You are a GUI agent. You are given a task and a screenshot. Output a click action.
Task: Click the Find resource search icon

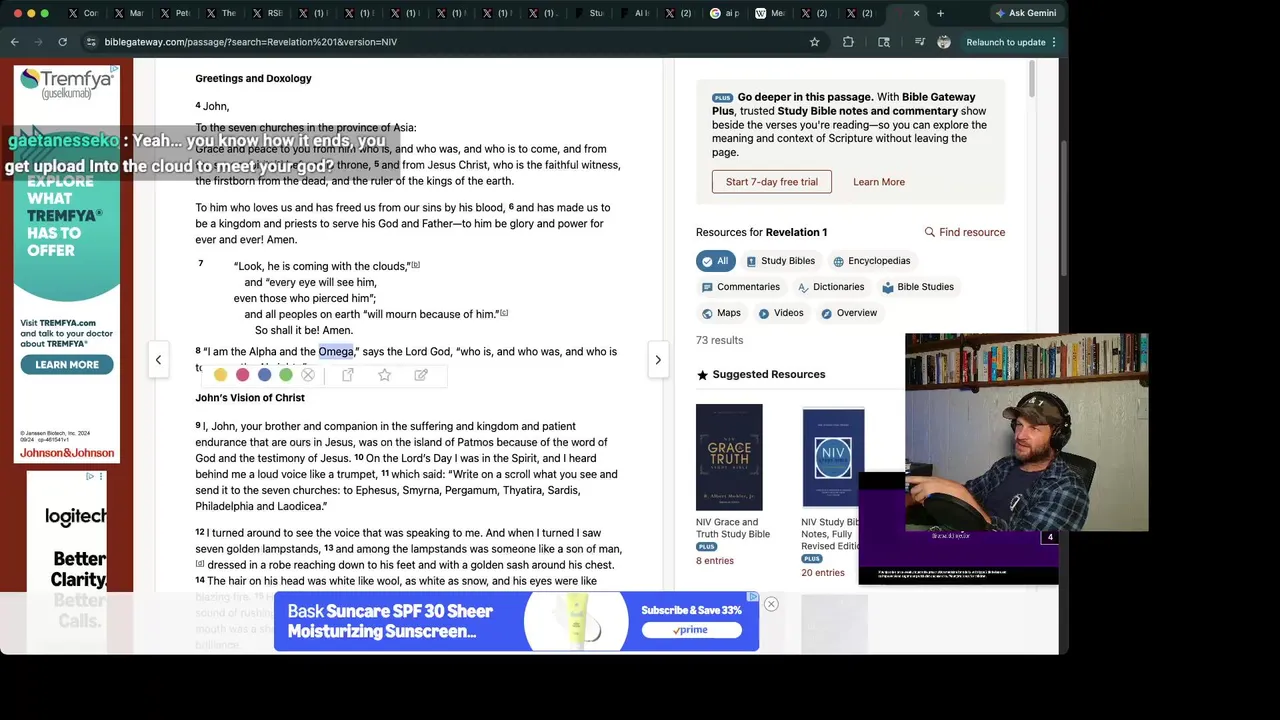(930, 232)
